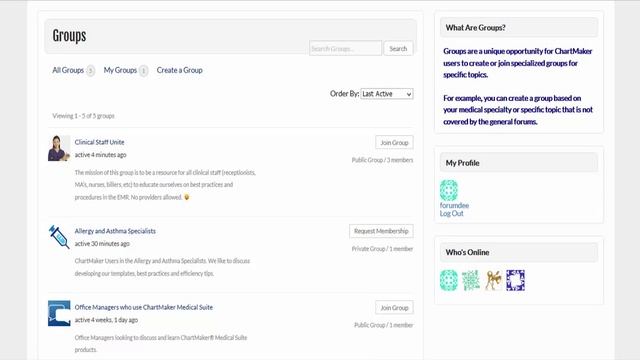Open the Order By dropdown

(387, 94)
